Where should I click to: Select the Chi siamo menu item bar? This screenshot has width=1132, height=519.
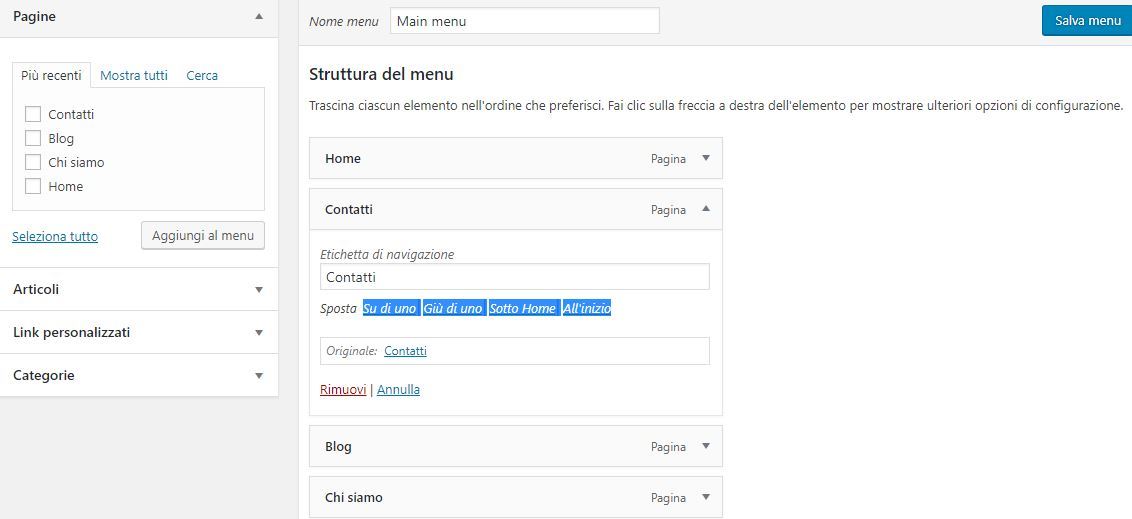pos(515,497)
